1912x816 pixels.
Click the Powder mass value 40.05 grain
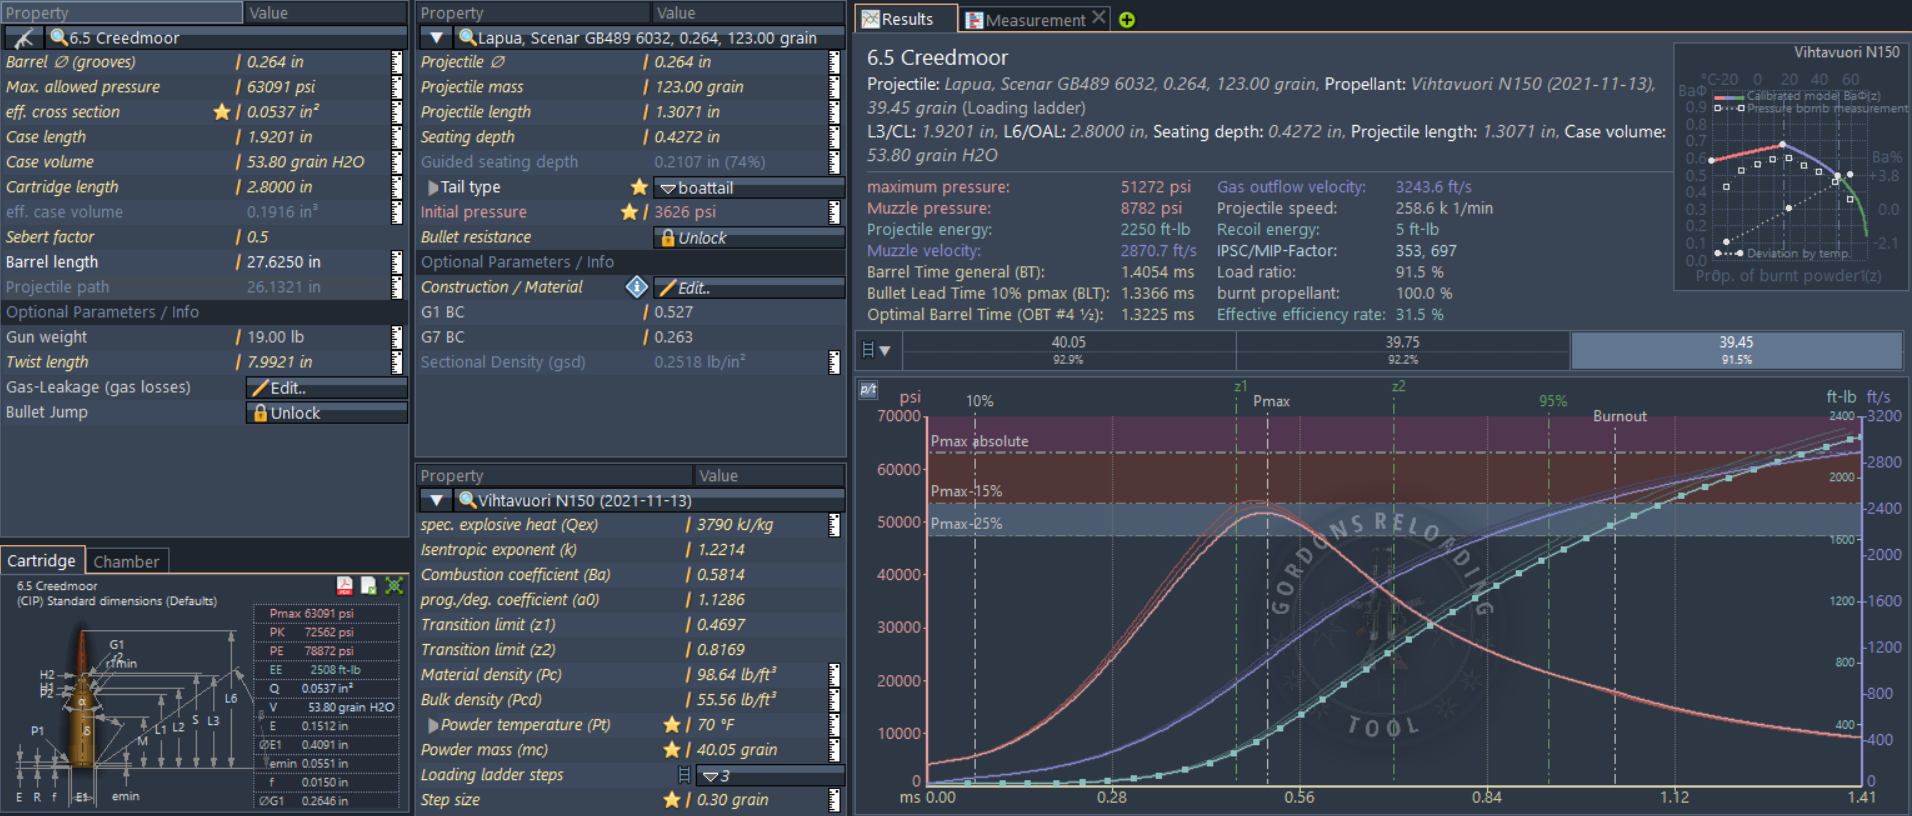pyautogui.click(x=737, y=750)
